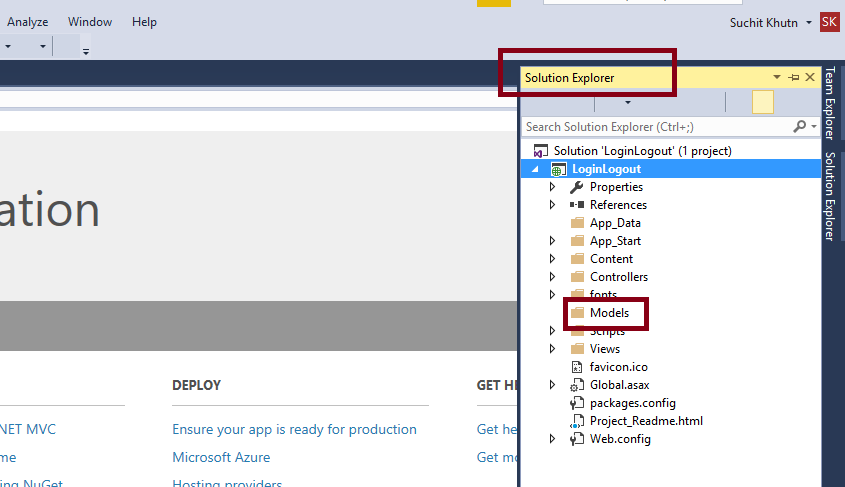The image size is (845, 487).
Task: Click the Global.asax file icon
Action: coord(576,385)
